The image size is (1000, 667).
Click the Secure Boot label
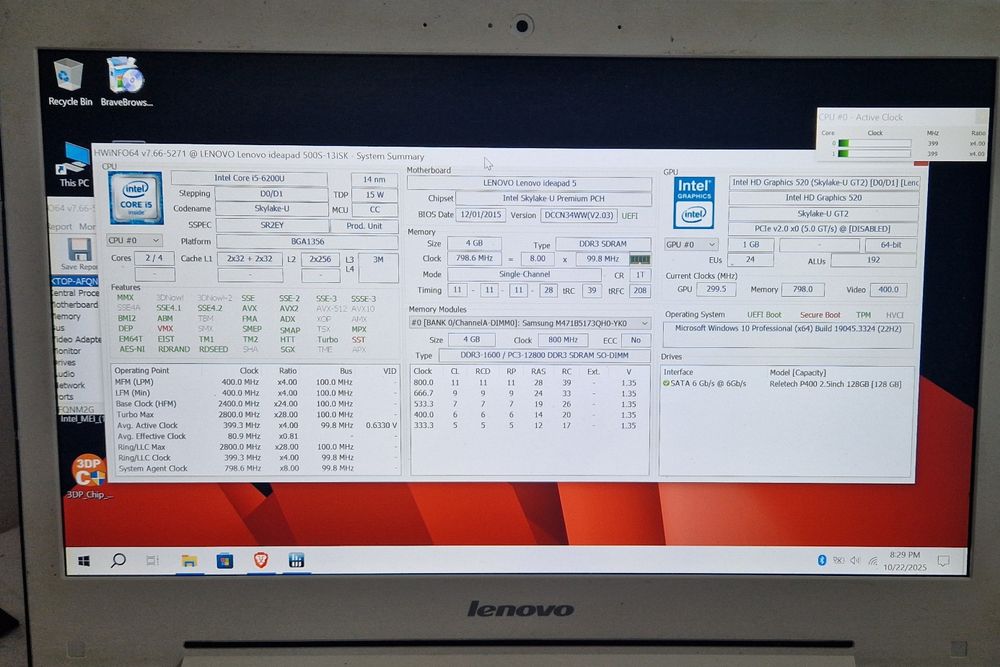820,315
